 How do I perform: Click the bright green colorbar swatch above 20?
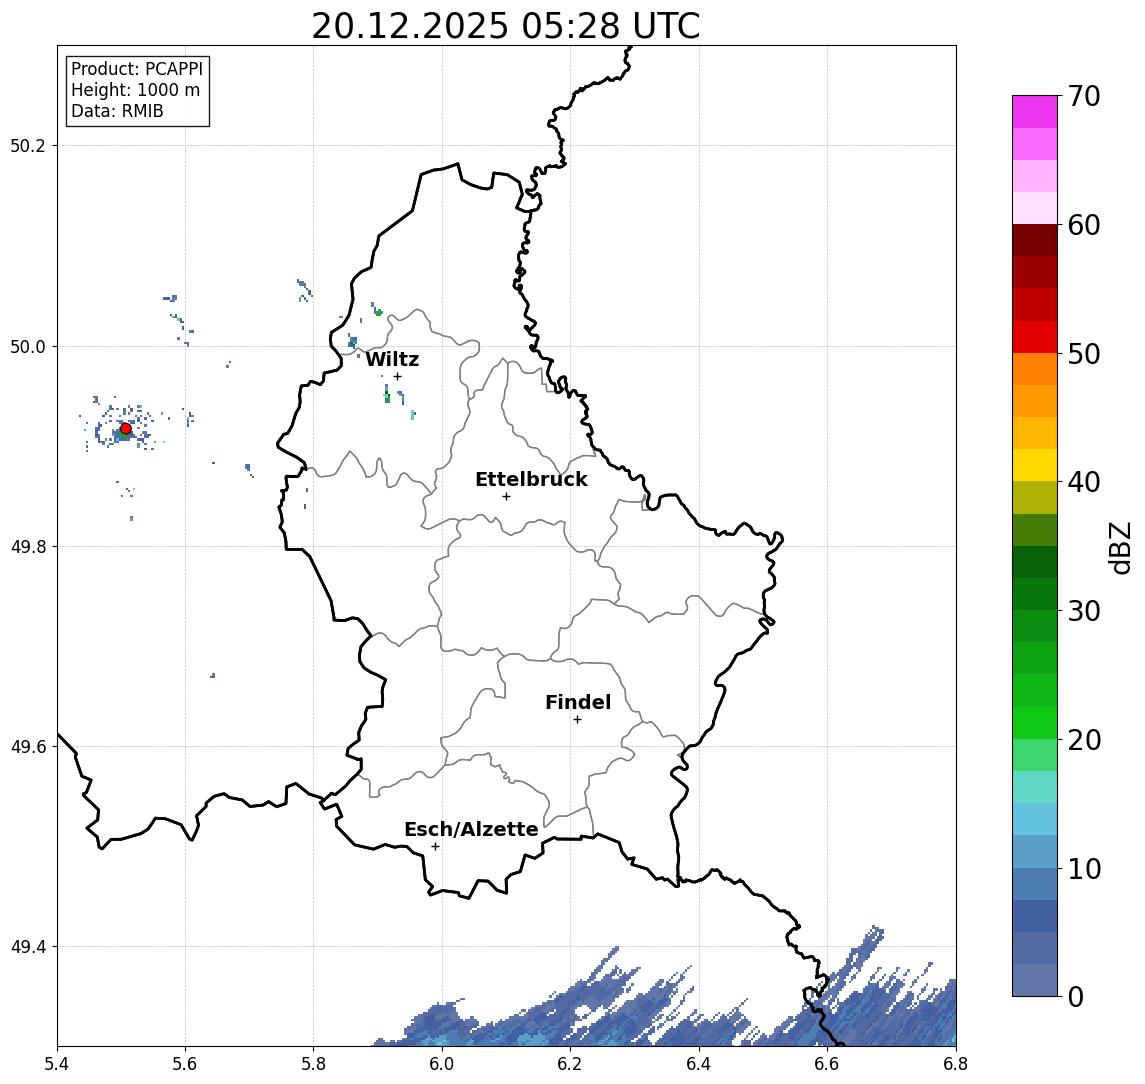pos(1035,722)
